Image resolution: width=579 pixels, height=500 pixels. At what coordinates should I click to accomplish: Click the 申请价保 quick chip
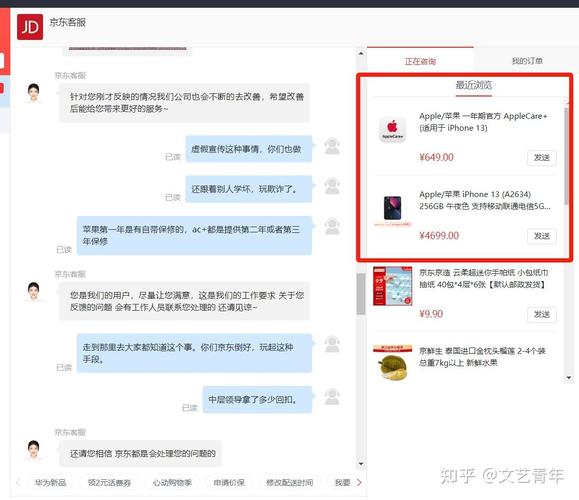coord(229,482)
